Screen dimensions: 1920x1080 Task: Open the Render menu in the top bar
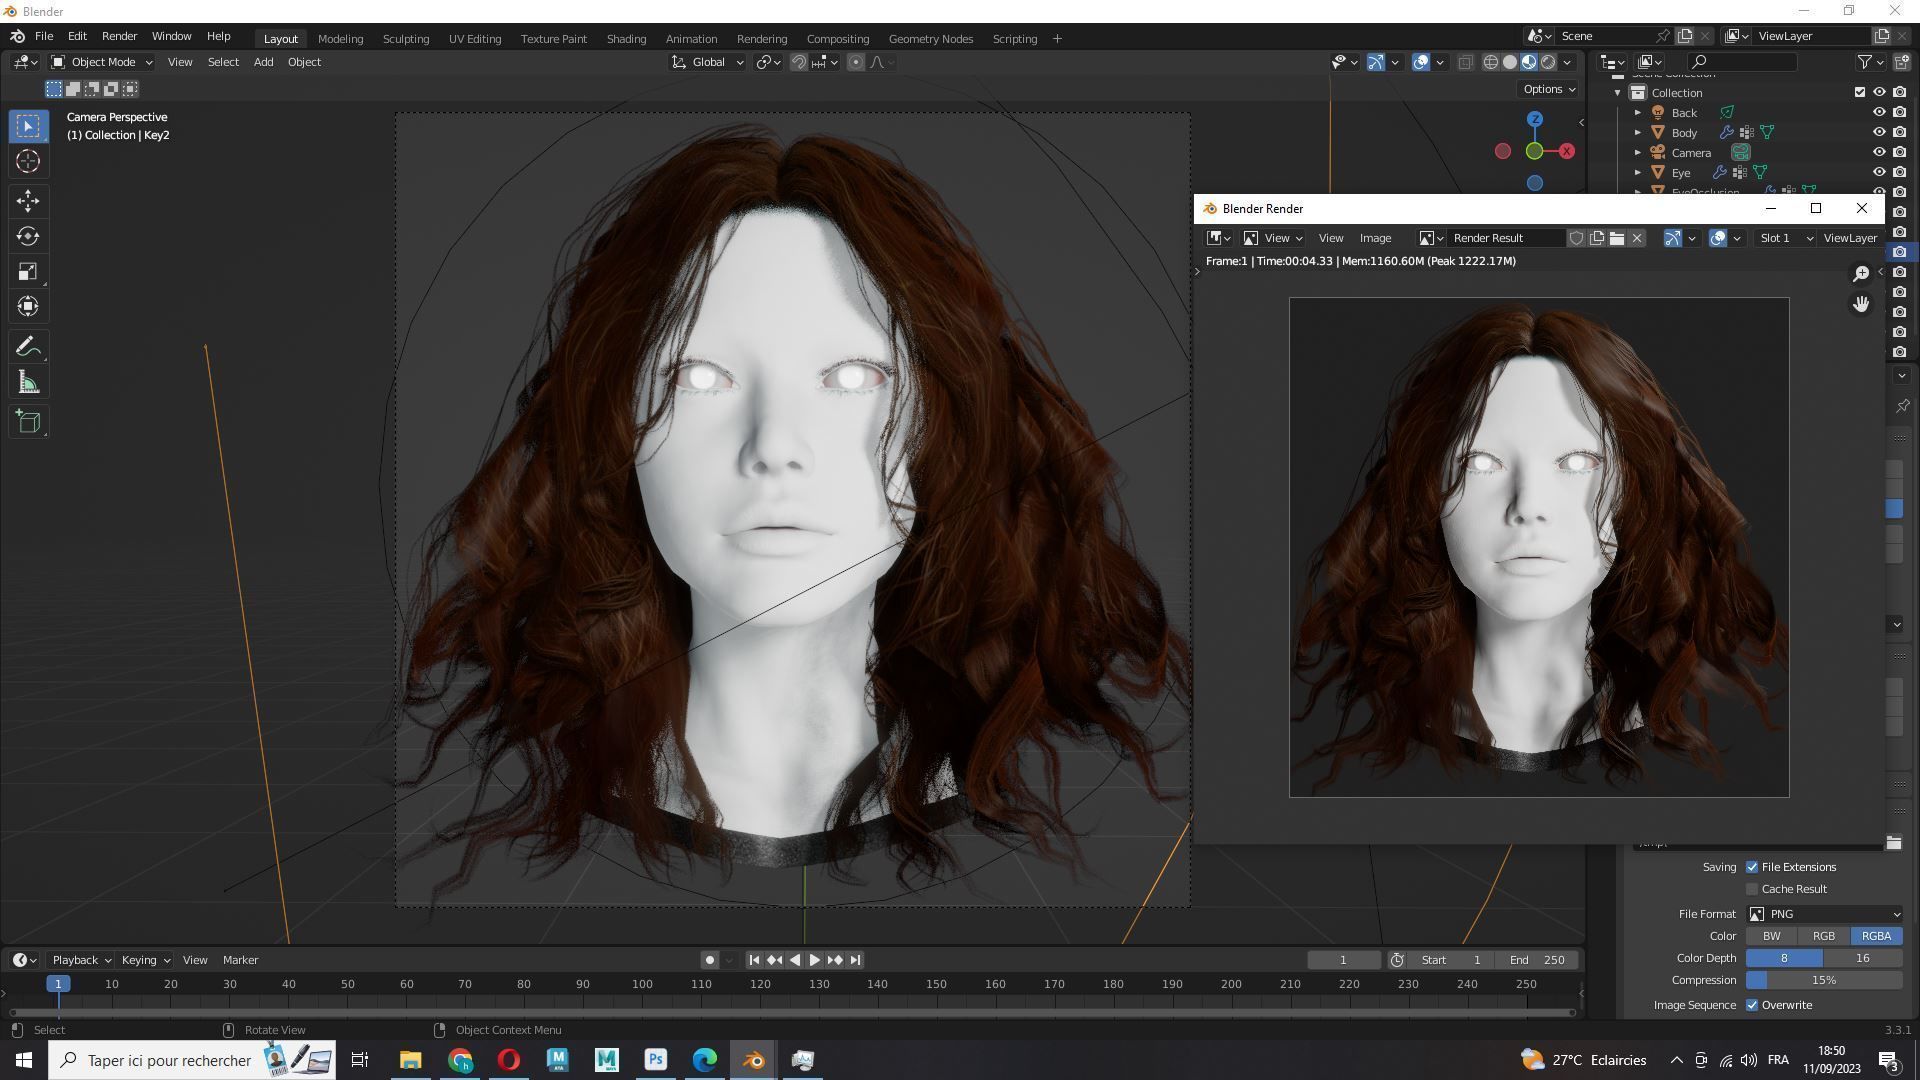119,36
